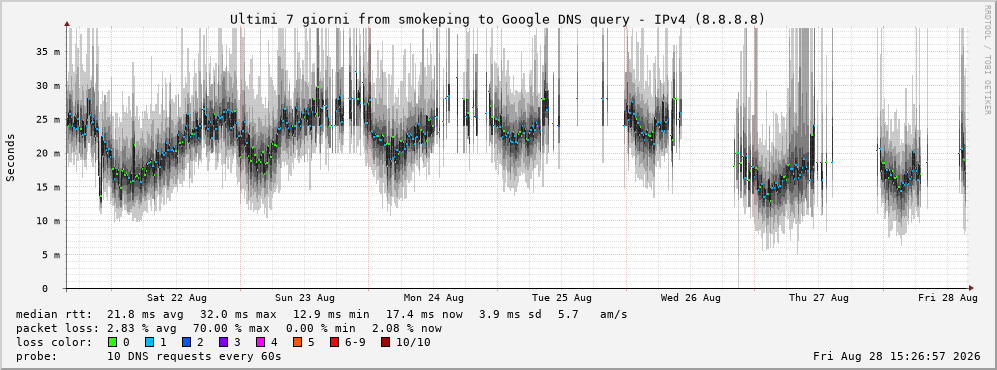The width and height of the screenshot is (997, 370).
Task: Click the 'Sun 23 Aug' date label
Action: tap(305, 298)
